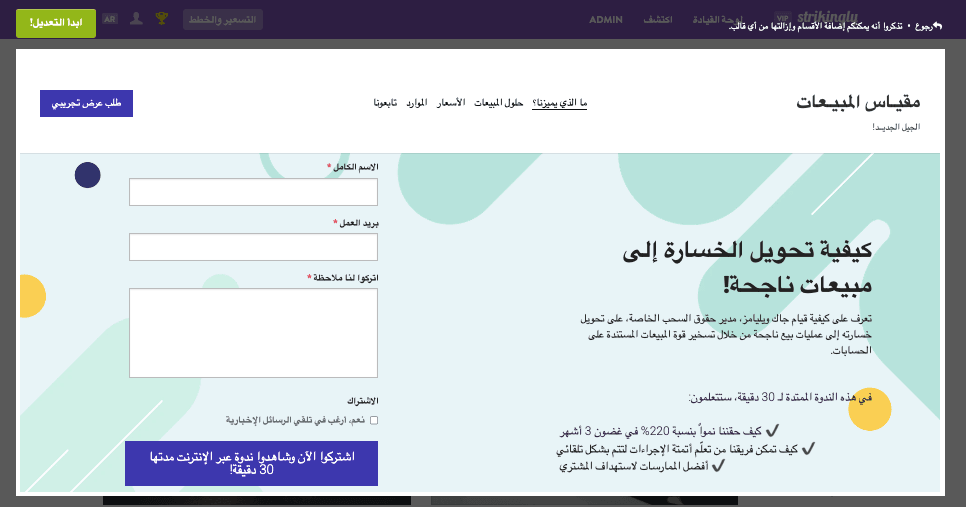Click the site title مقياس المبيعات

[x=858, y=102]
